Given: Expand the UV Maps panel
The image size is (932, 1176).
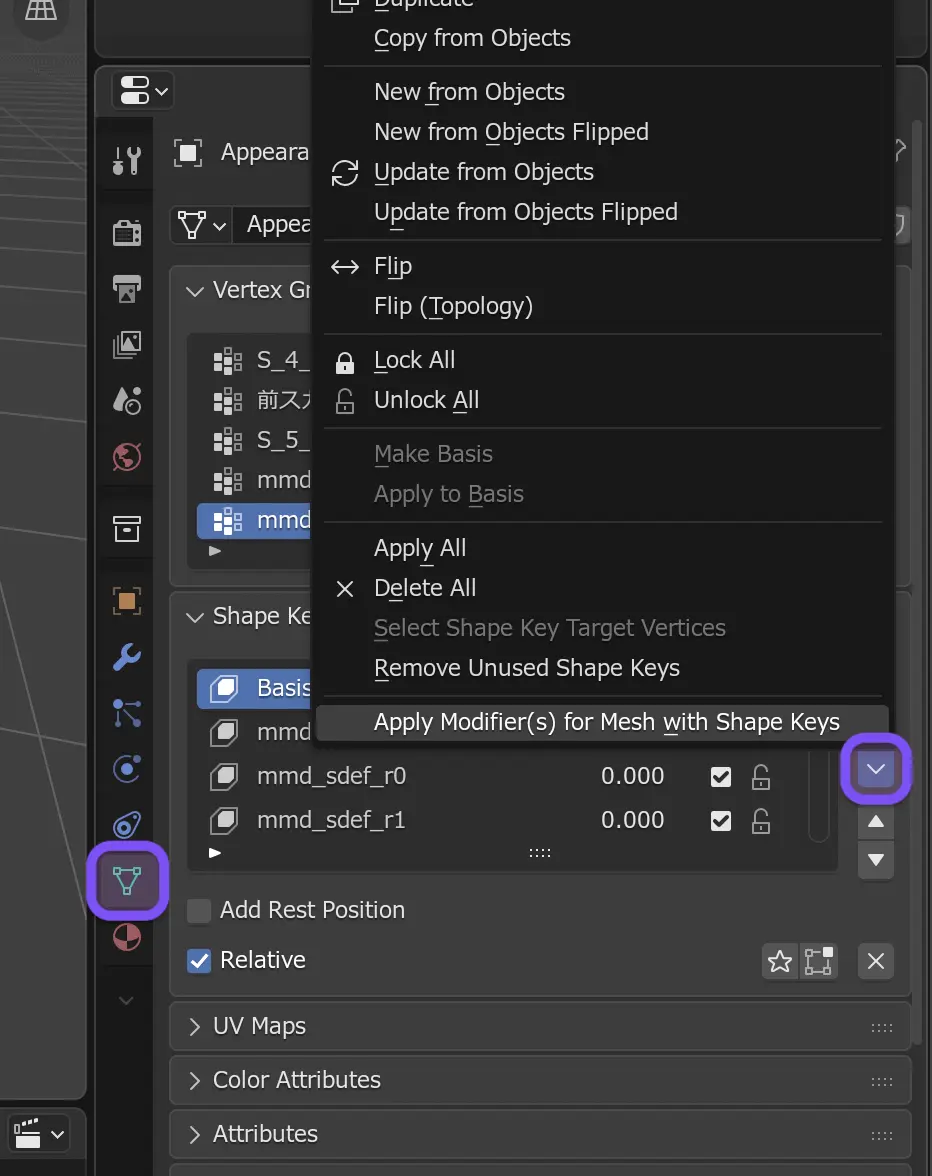Looking at the screenshot, I should (x=195, y=1027).
